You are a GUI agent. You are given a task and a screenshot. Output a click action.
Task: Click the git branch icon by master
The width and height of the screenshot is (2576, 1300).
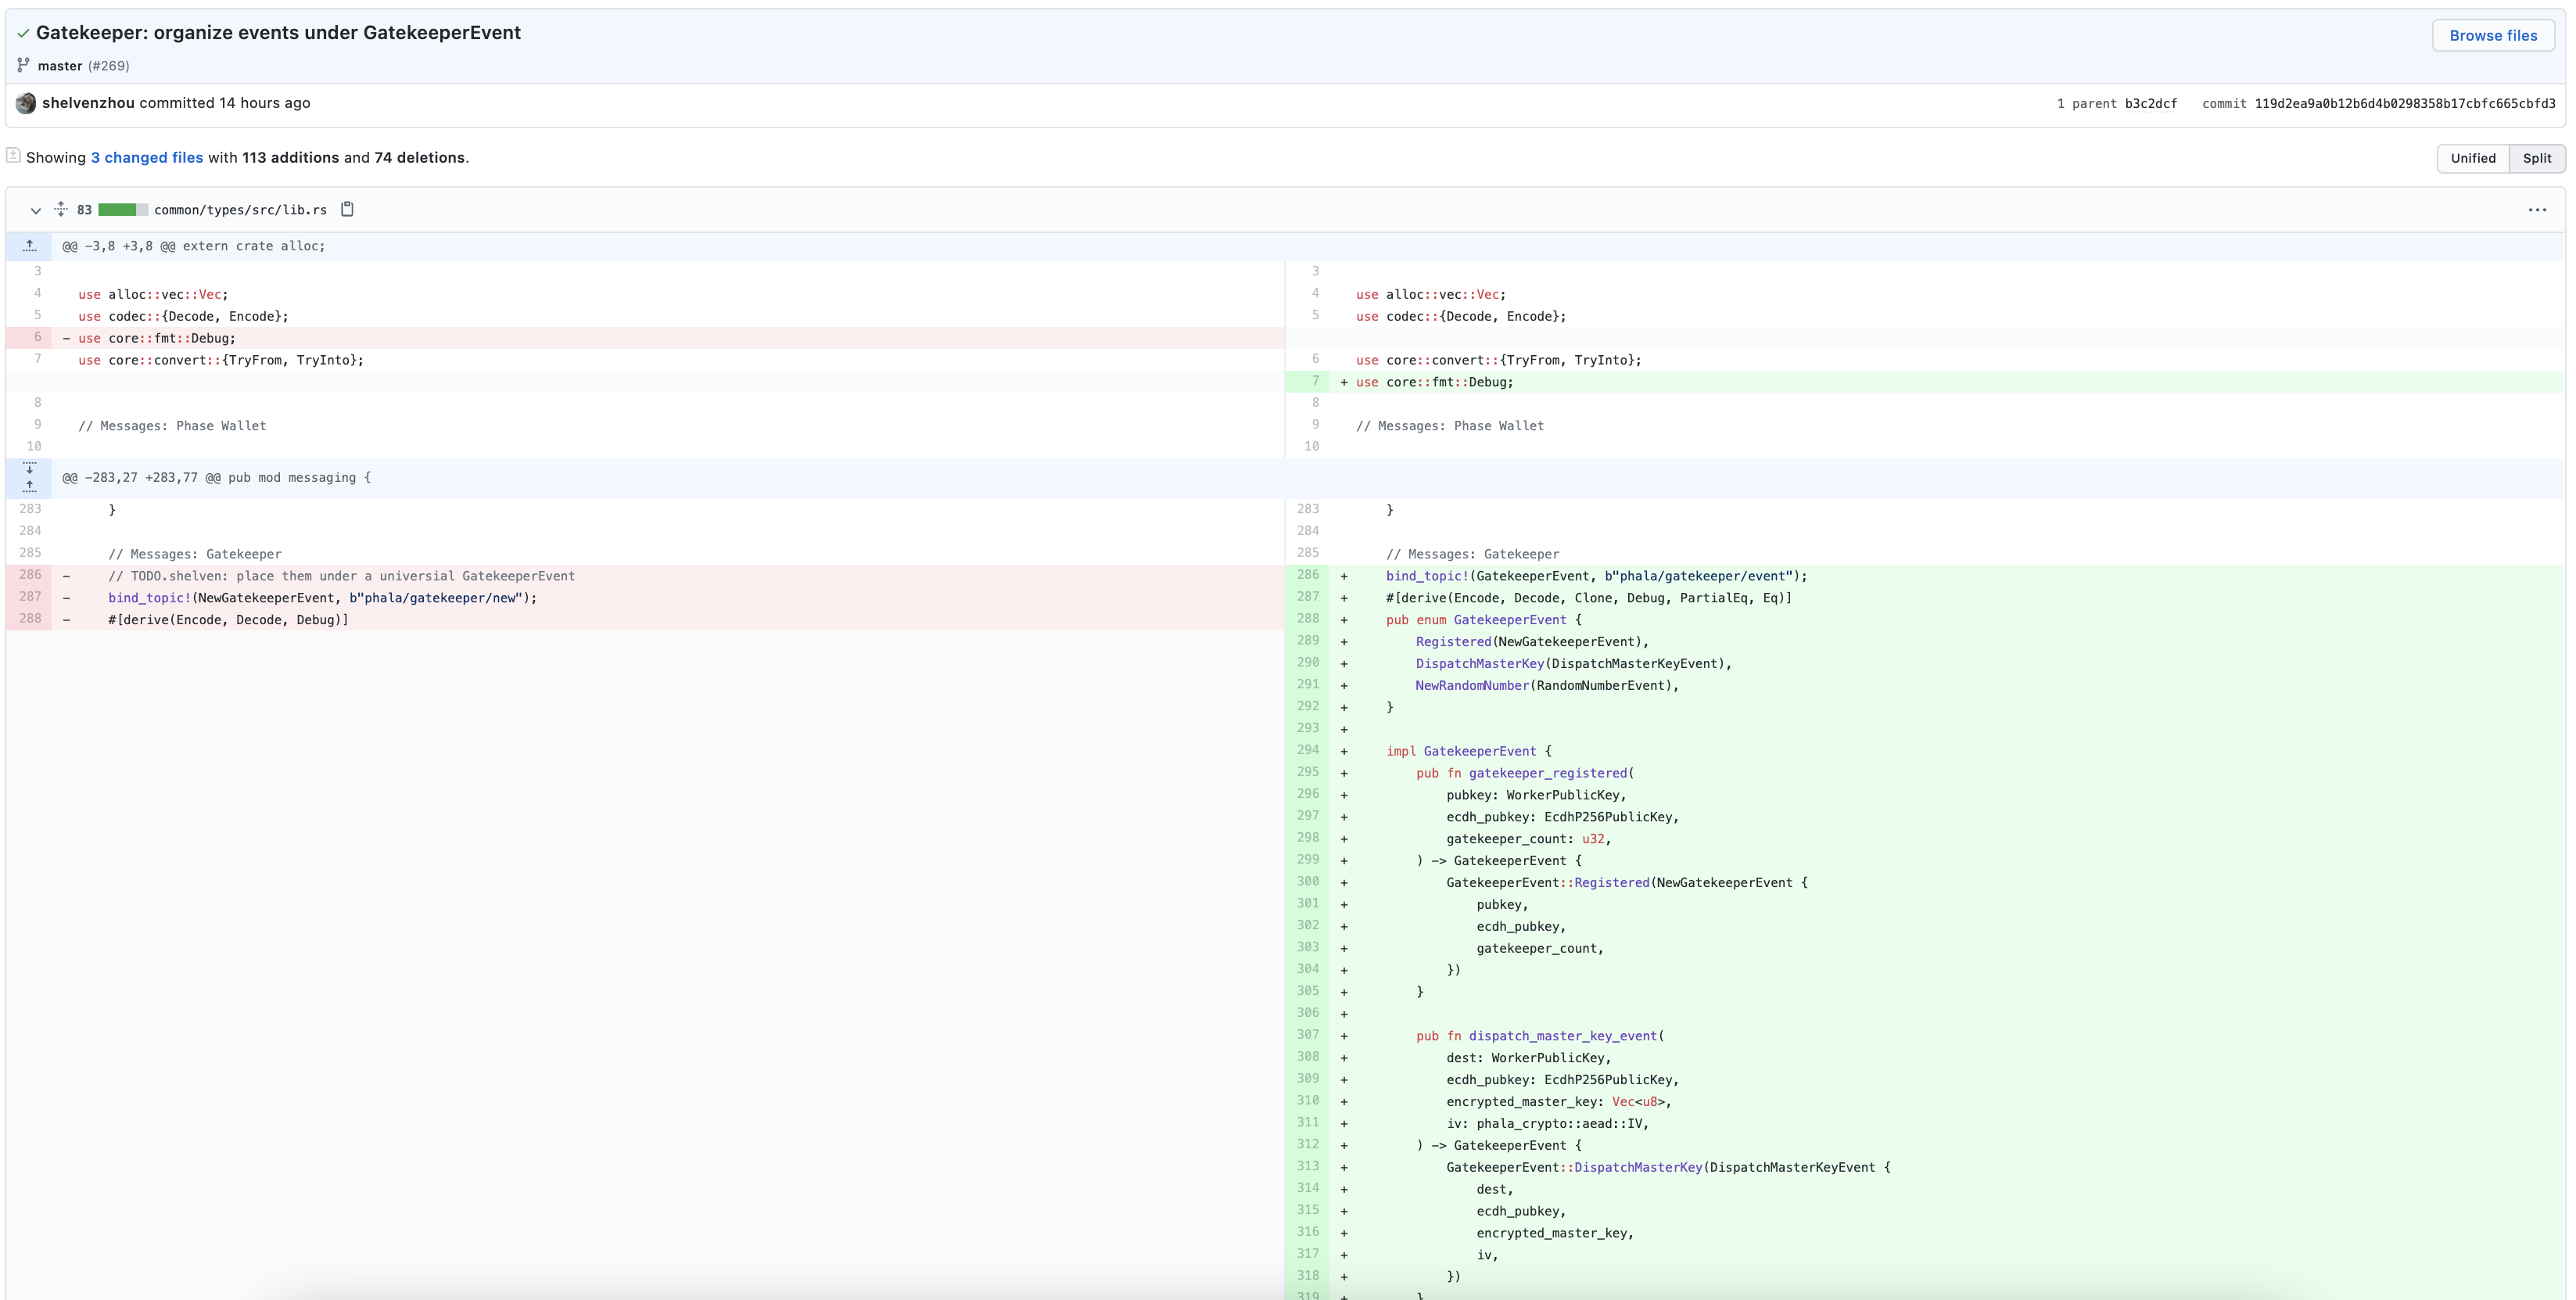(23, 65)
